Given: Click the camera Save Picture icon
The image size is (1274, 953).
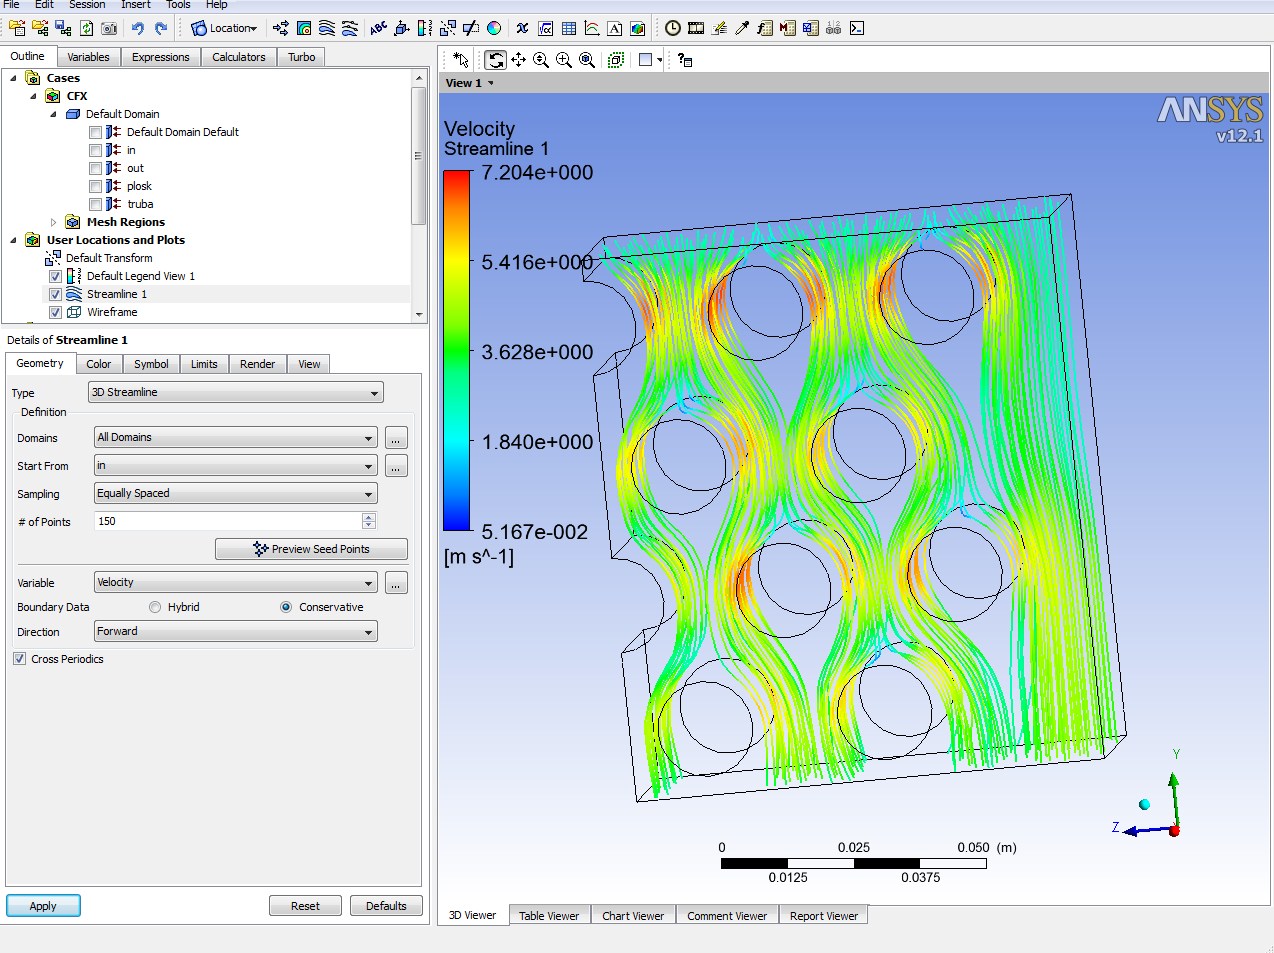Looking at the screenshot, I should tap(109, 28).
